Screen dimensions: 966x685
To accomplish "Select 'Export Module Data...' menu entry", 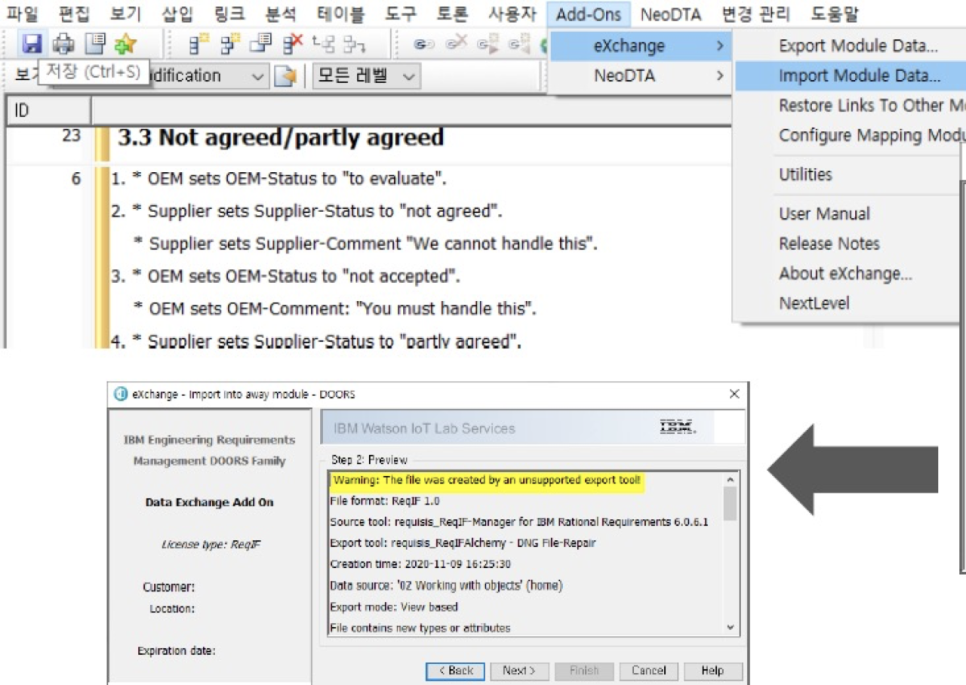I will coord(858,46).
